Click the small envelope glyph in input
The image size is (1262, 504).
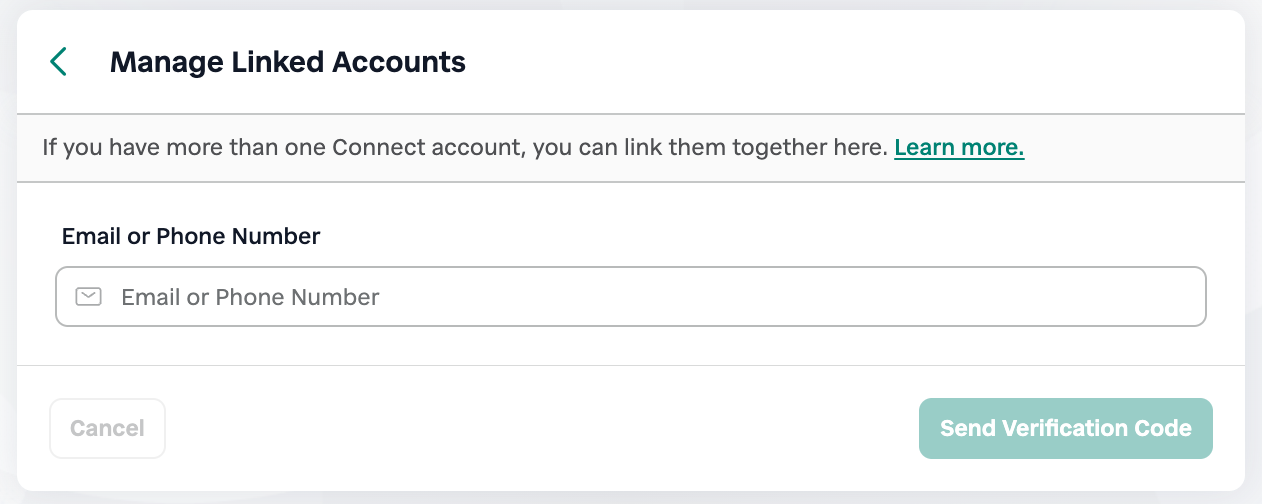(x=89, y=297)
